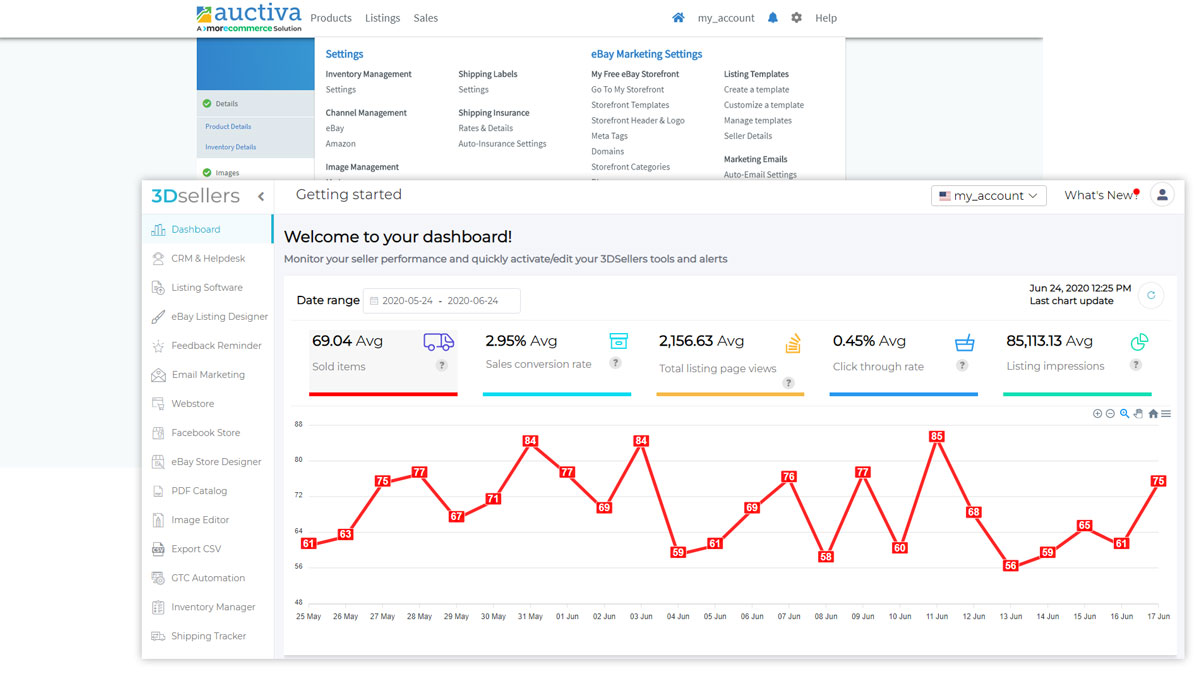Select the Listing impressions metric card
The height and width of the screenshot is (675, 1200).
click(x=1077, y=362)
